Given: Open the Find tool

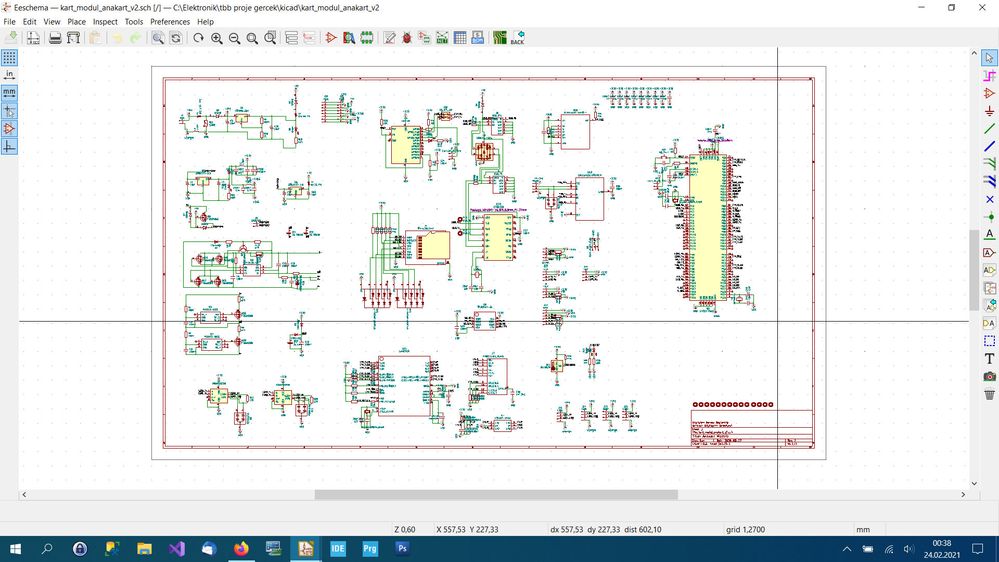Looking at the screenshot, I should tap(158, 38).
